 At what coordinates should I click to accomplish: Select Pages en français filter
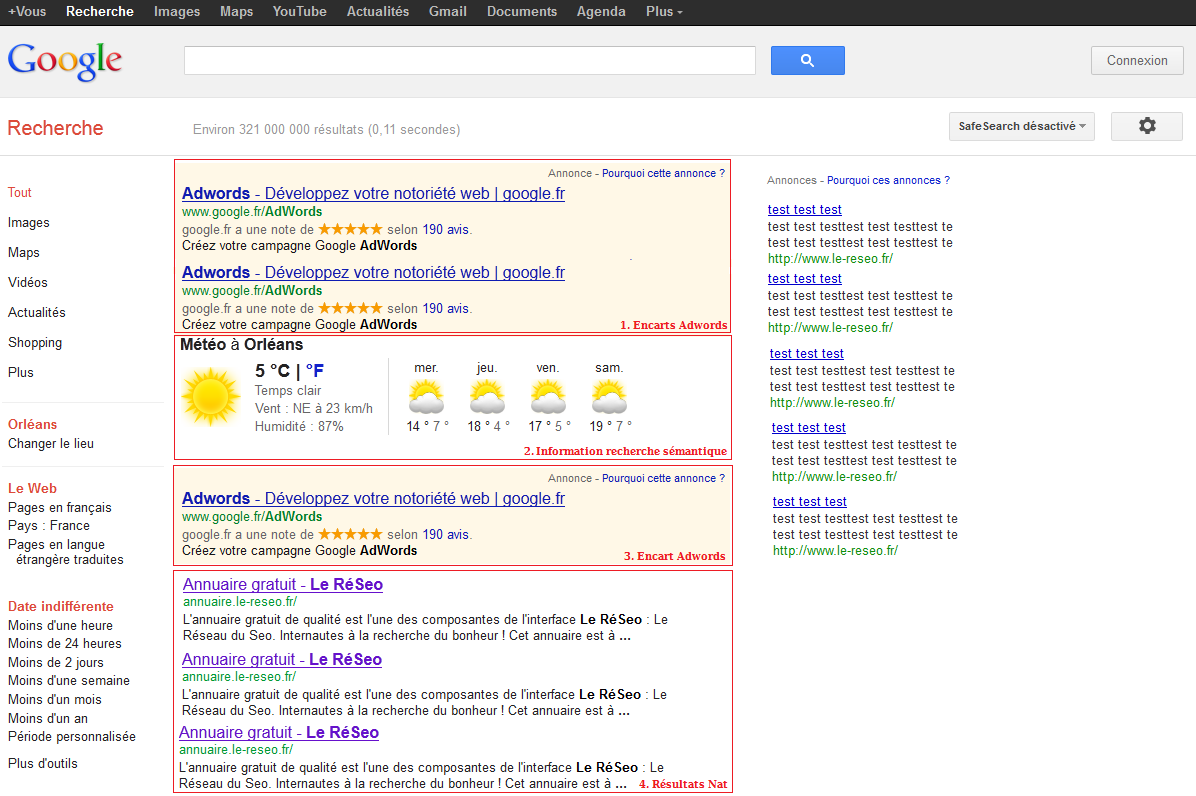59,508
